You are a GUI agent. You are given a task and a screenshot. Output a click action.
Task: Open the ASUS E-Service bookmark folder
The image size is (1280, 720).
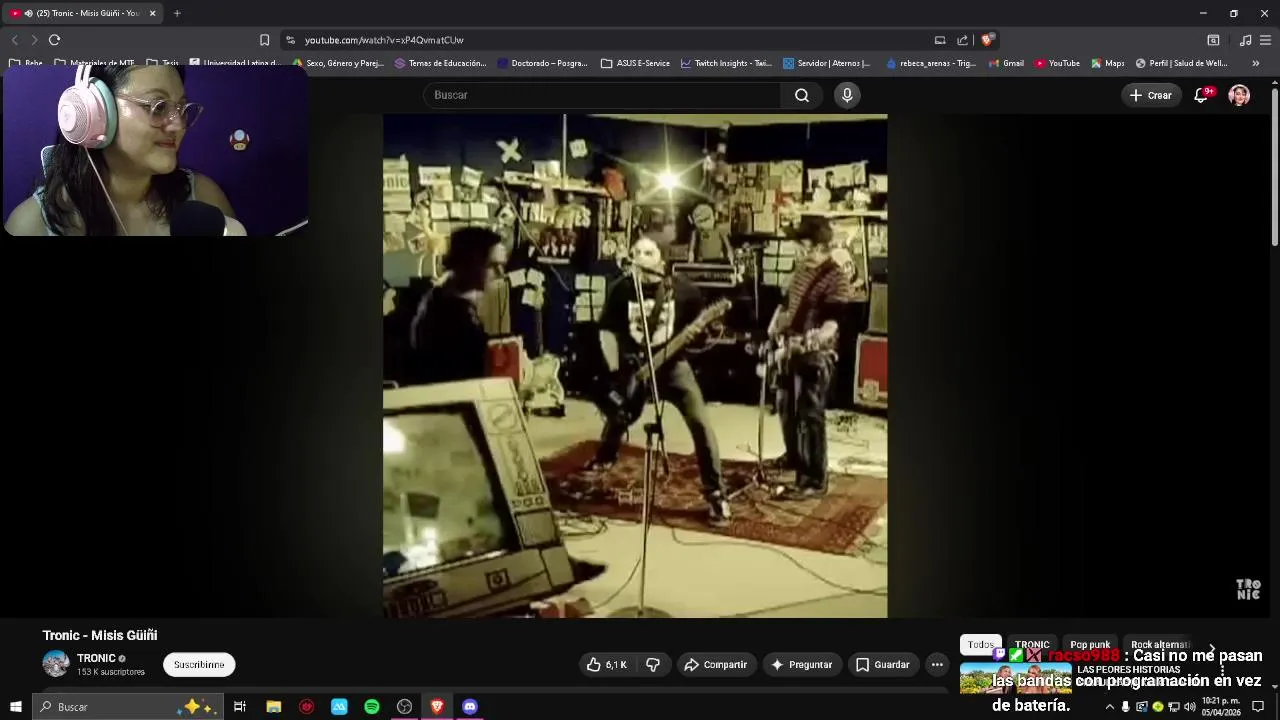[635, 63]
